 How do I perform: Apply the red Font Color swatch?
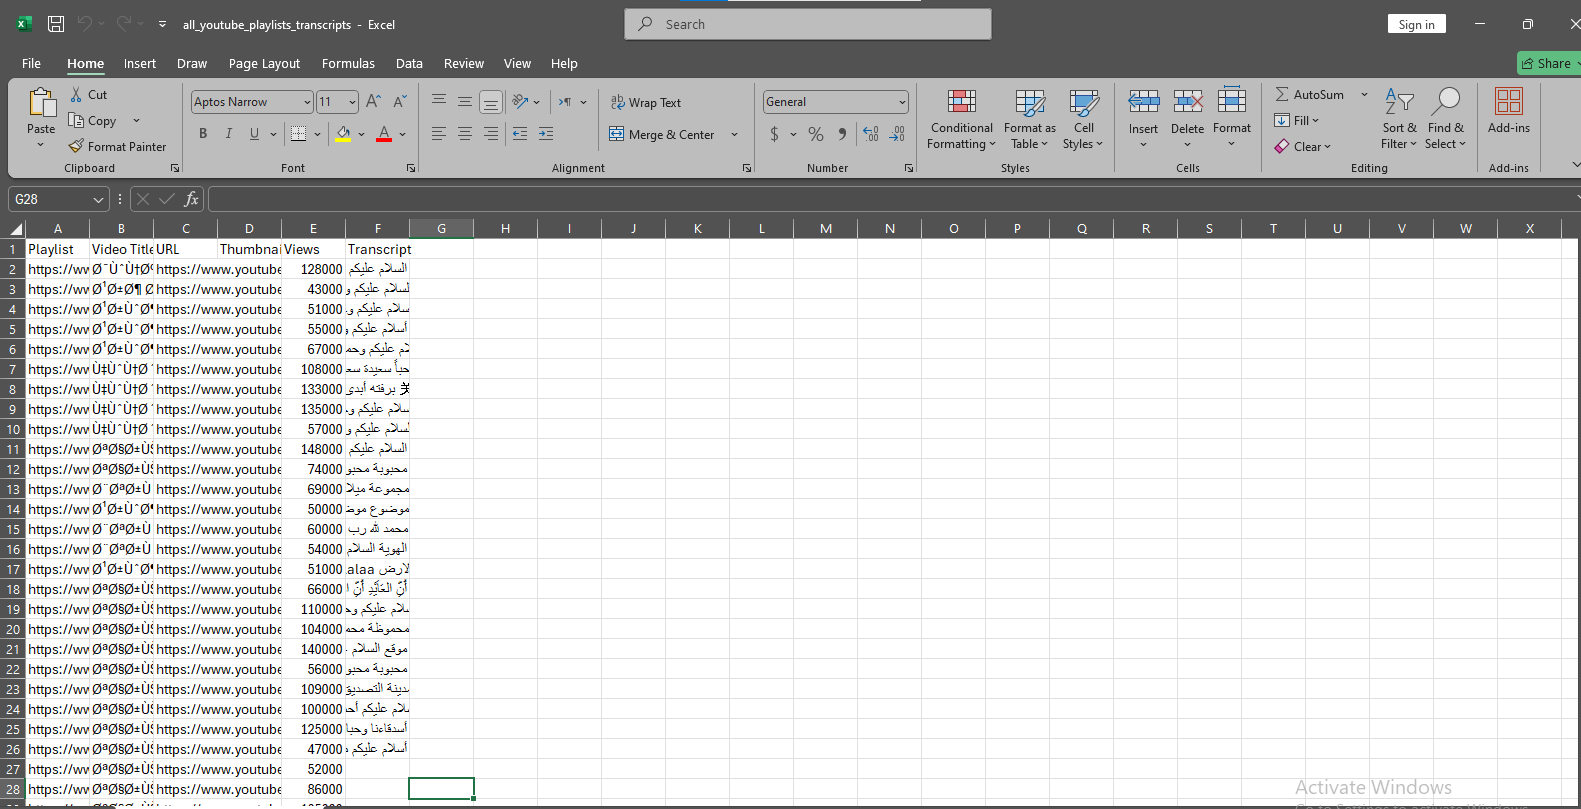coord(384,134)
